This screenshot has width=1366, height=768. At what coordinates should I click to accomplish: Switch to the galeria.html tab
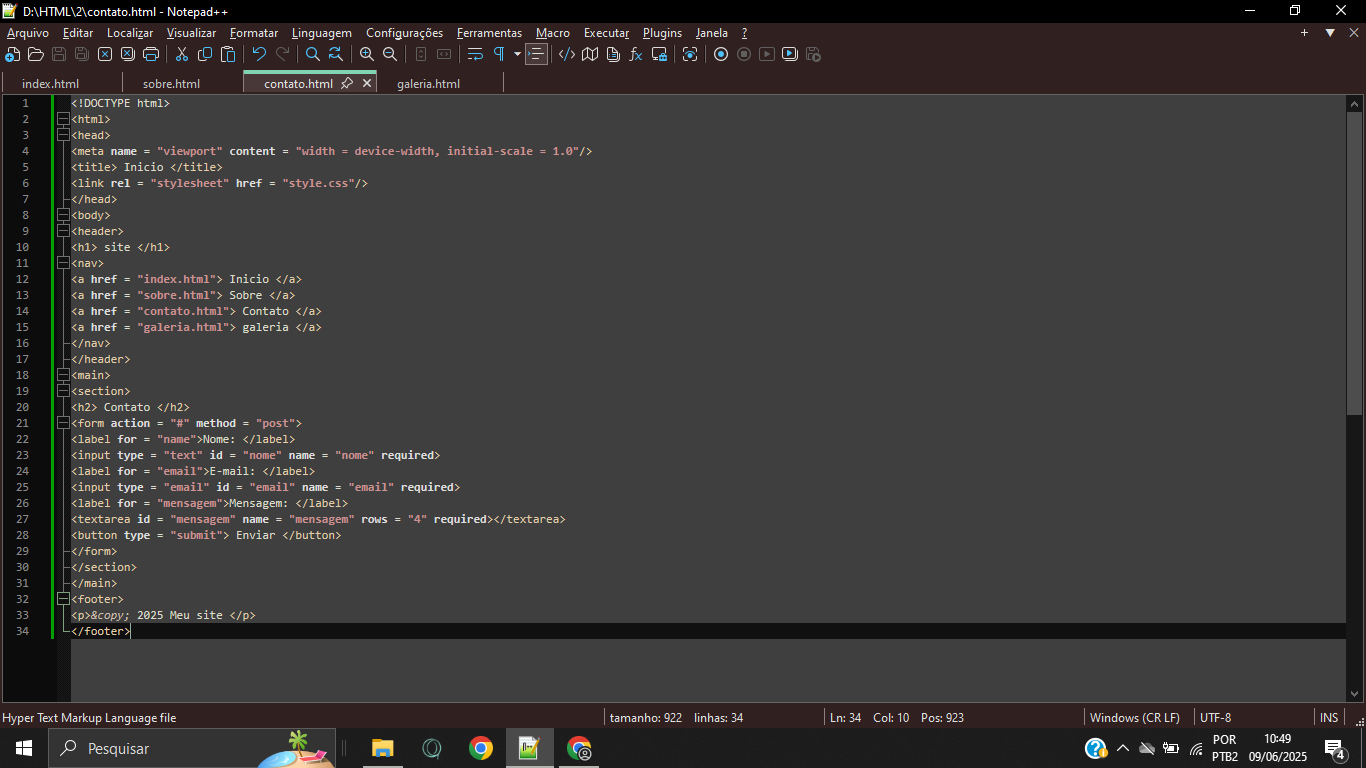(x=428, y=84)
